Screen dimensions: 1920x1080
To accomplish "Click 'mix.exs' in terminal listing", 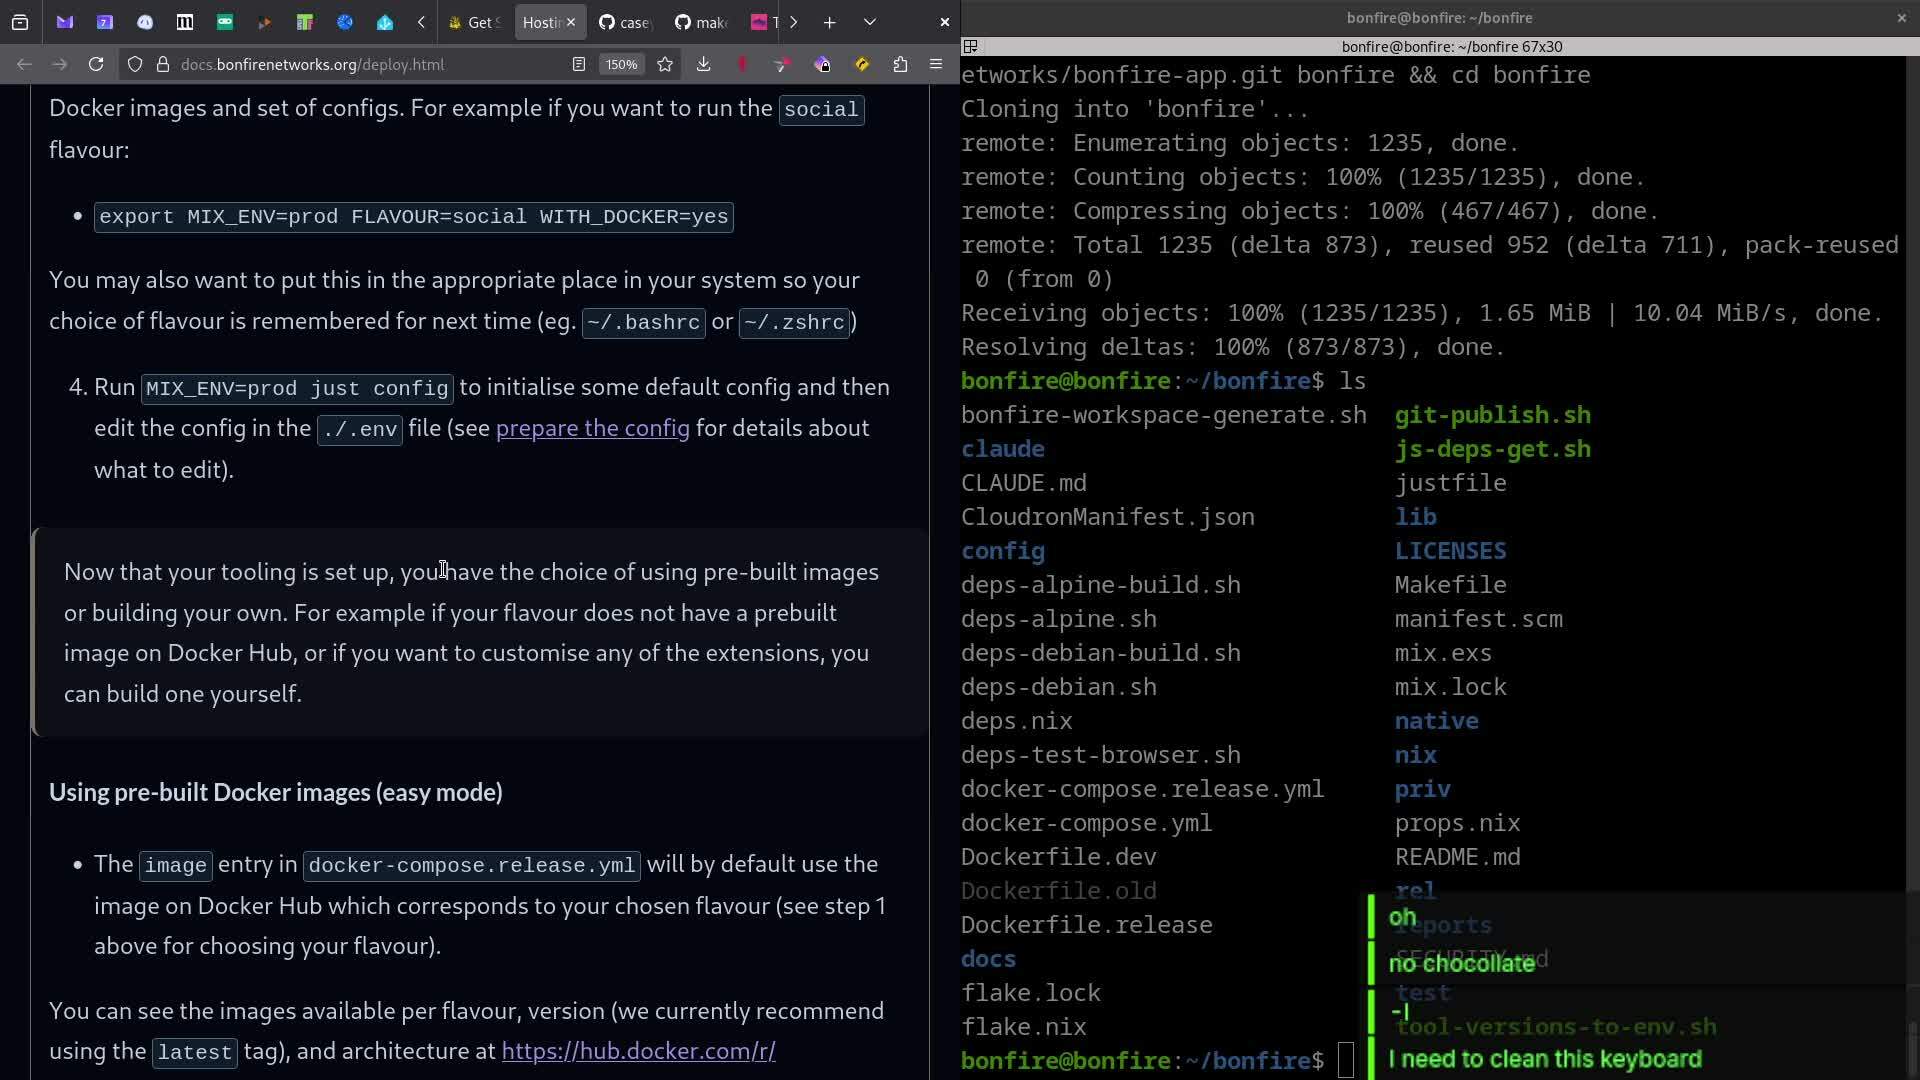I will pyautogui.click(x=1443, y=653).
